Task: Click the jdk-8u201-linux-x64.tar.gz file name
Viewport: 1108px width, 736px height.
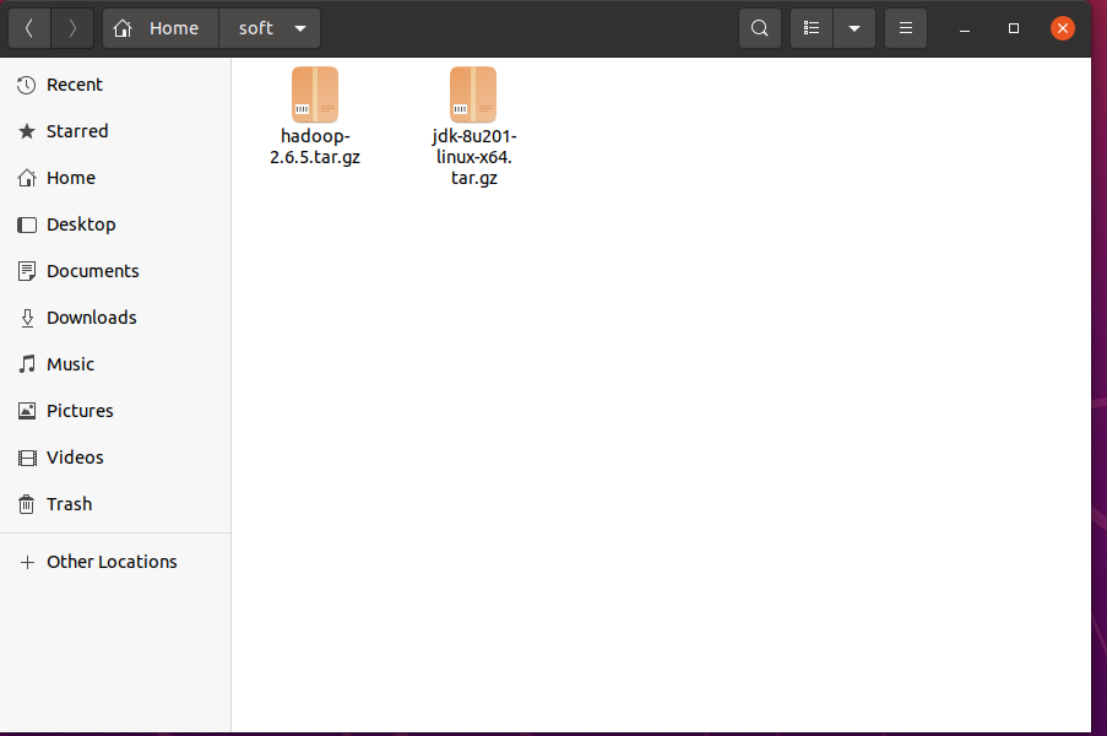Action: click(474, 157)
